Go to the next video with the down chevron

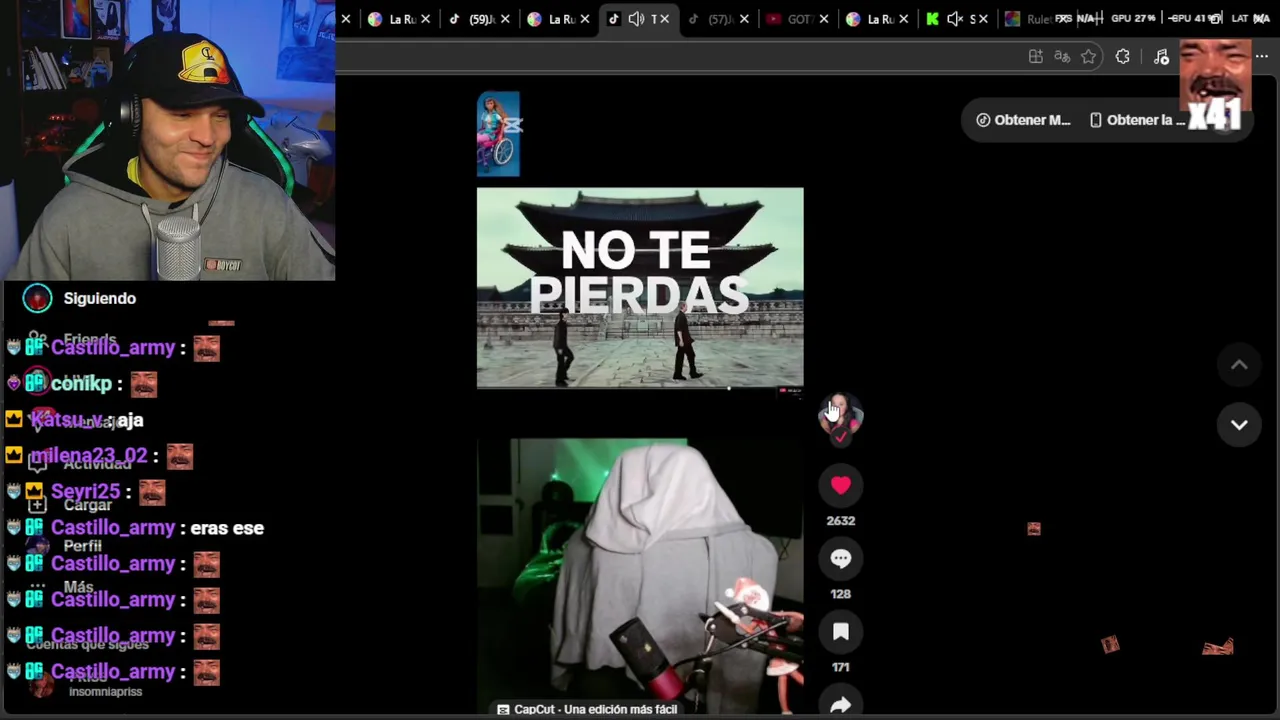1239,425
